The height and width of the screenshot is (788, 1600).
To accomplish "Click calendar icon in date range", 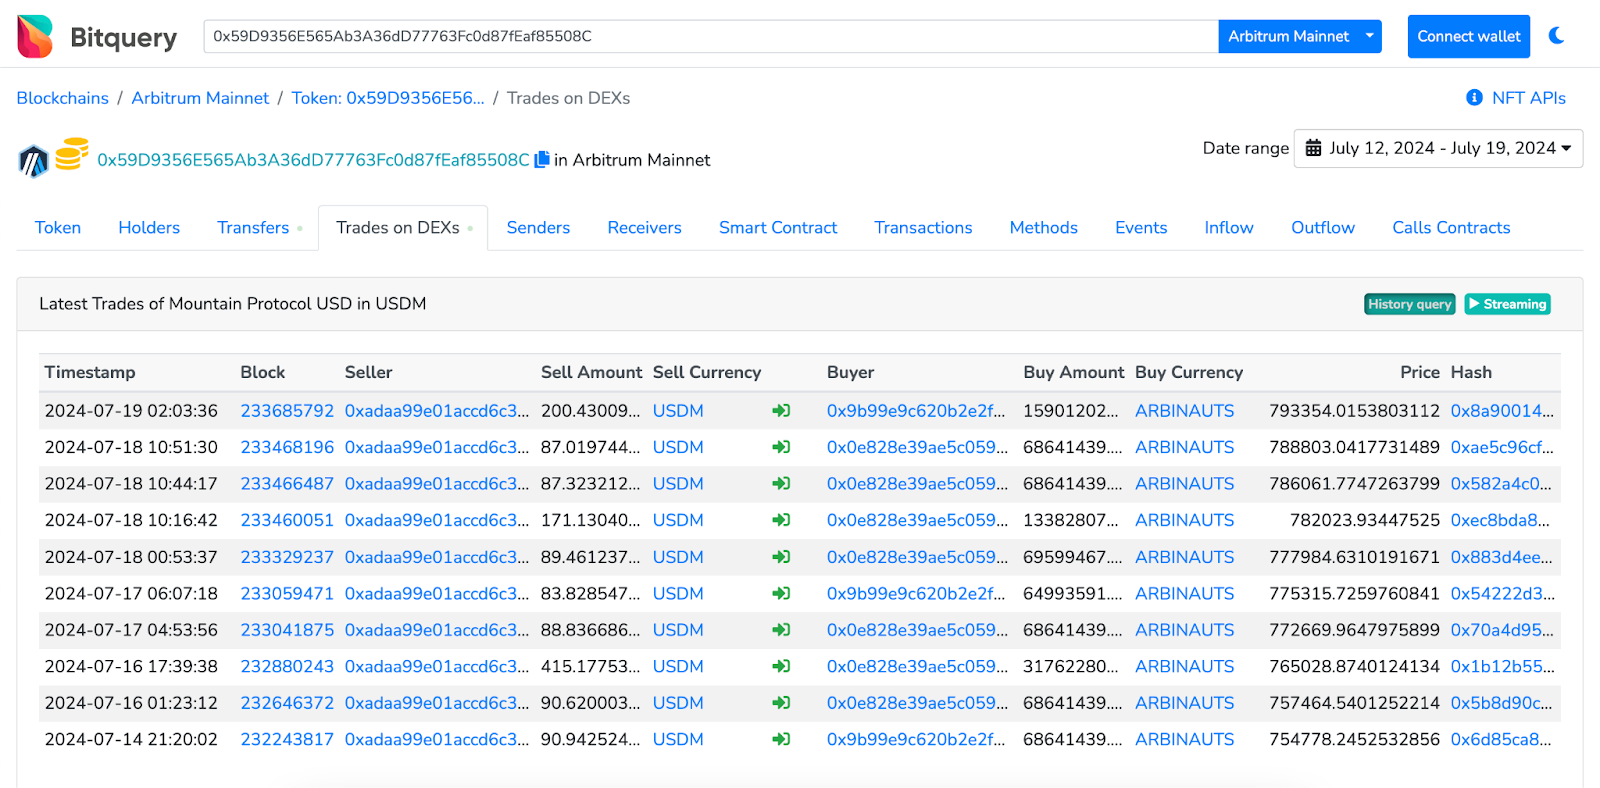I will coord(1314,148).
